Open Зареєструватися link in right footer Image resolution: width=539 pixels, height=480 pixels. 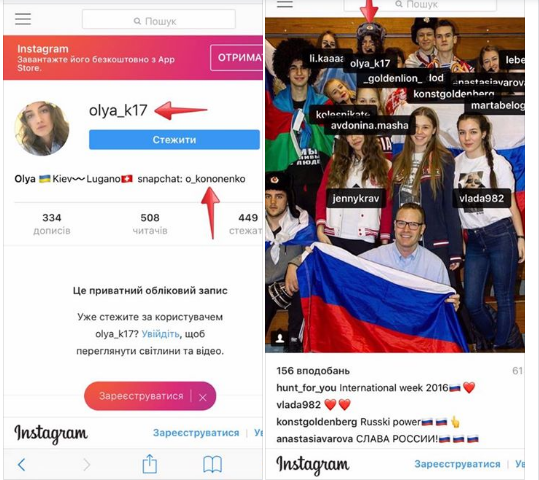click(x=457, y=464)
